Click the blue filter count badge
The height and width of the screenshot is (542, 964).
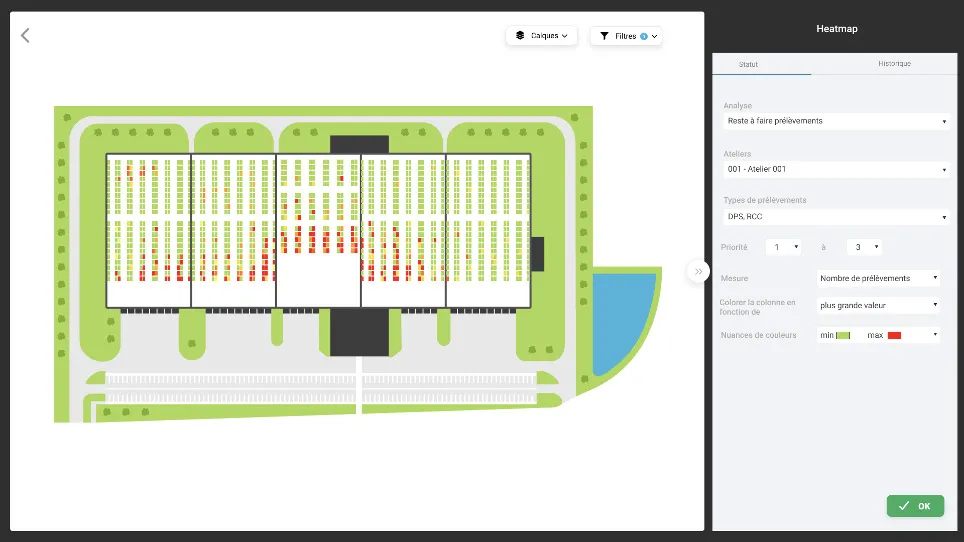(x=644, y=36)
